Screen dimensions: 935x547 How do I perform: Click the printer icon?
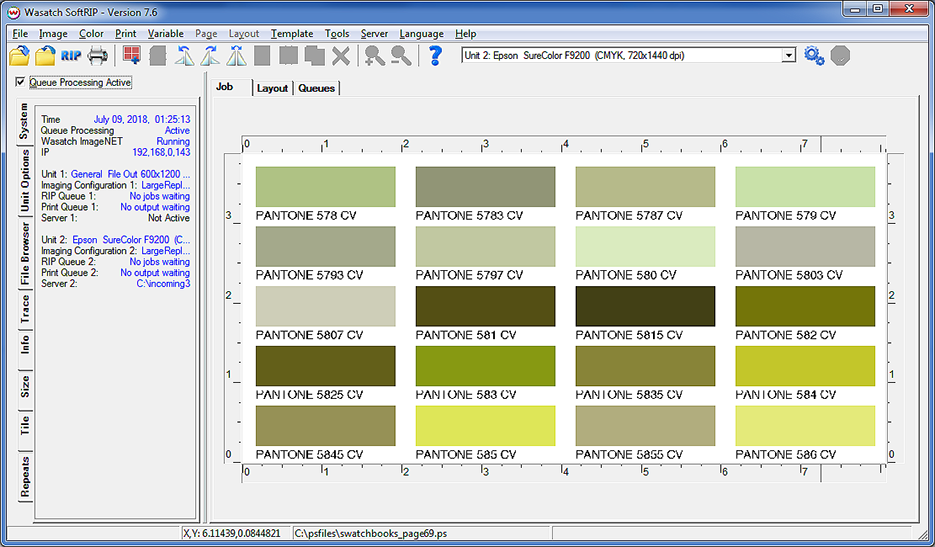[98, 56]
